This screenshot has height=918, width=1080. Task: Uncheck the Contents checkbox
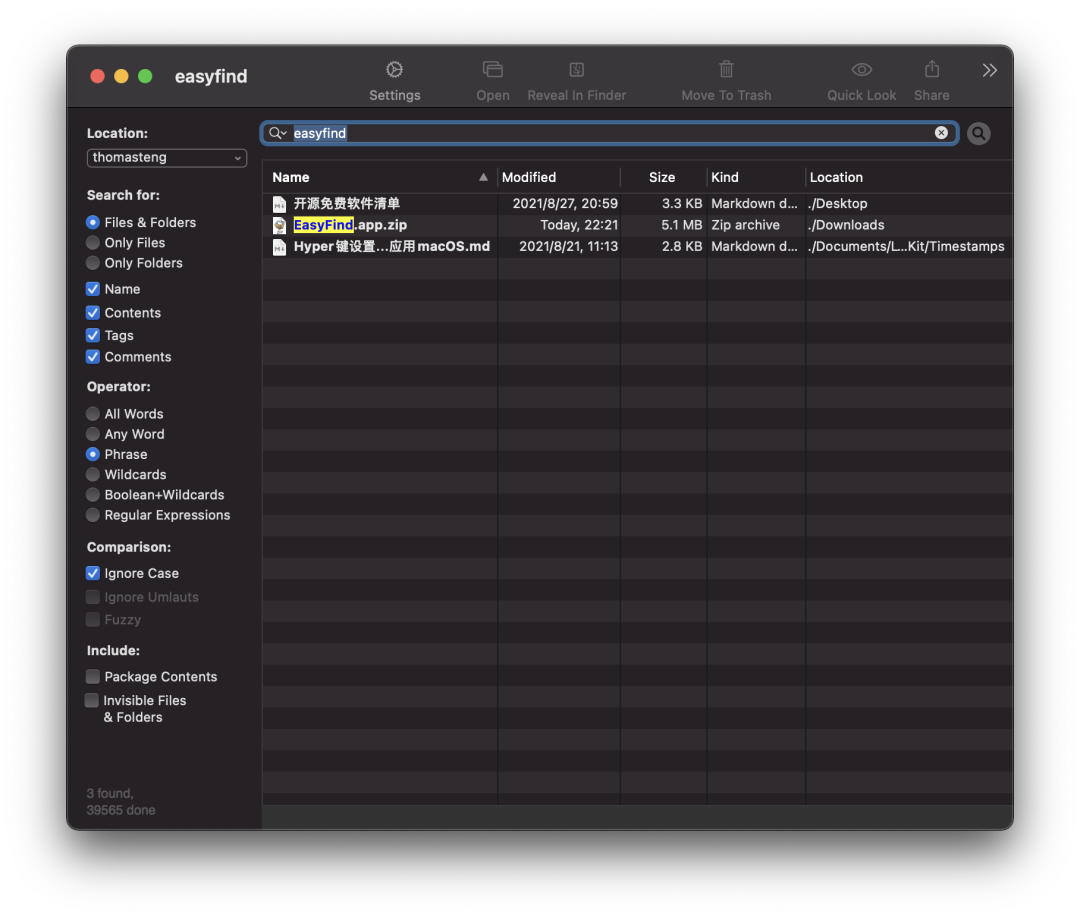pos(93,313)
